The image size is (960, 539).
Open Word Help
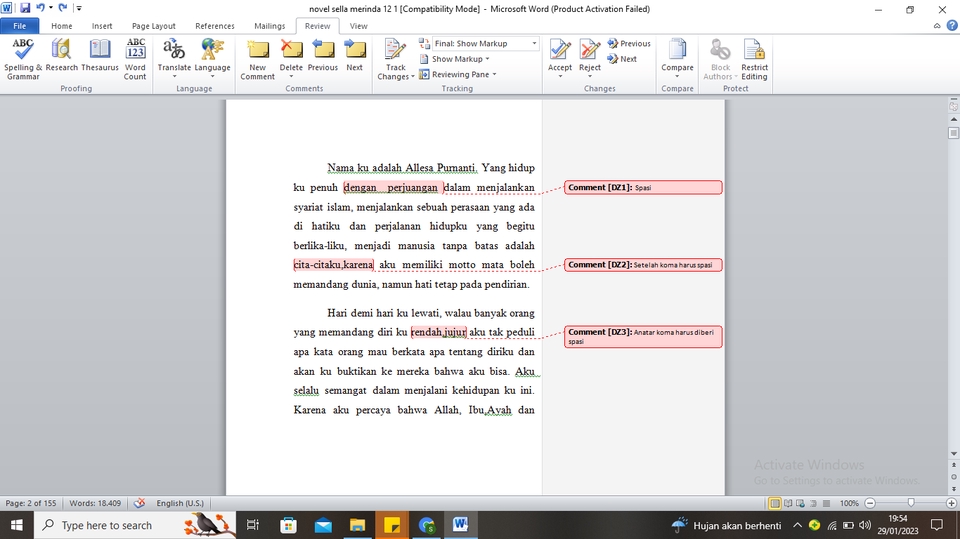coord(952,26)
